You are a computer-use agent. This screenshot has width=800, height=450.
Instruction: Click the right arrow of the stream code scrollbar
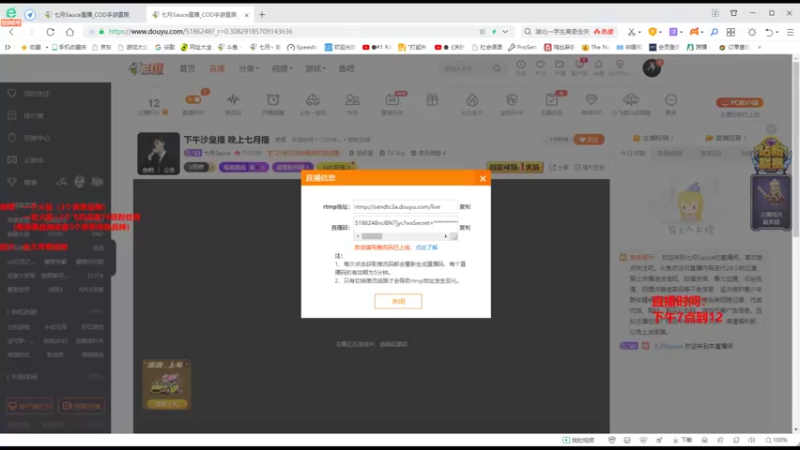pos(445,236)
